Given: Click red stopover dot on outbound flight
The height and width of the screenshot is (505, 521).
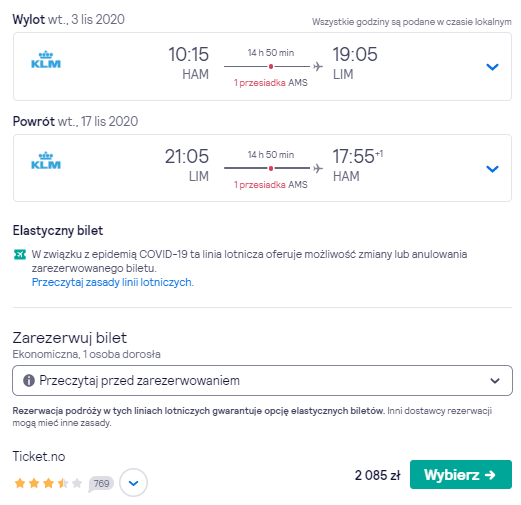Looking at the screenshot, I should 271,67.
